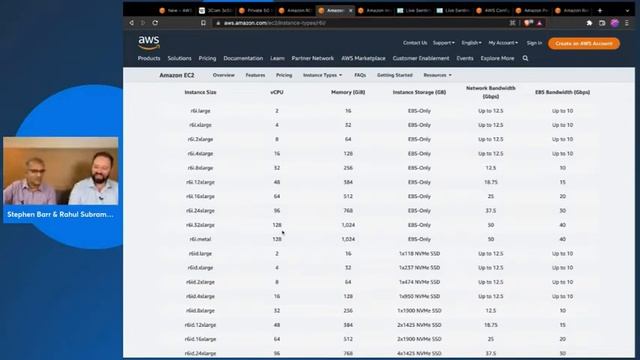Switch to the 'New - AWS' tab
The image size is (640, 360).
(x=176, y=10)
